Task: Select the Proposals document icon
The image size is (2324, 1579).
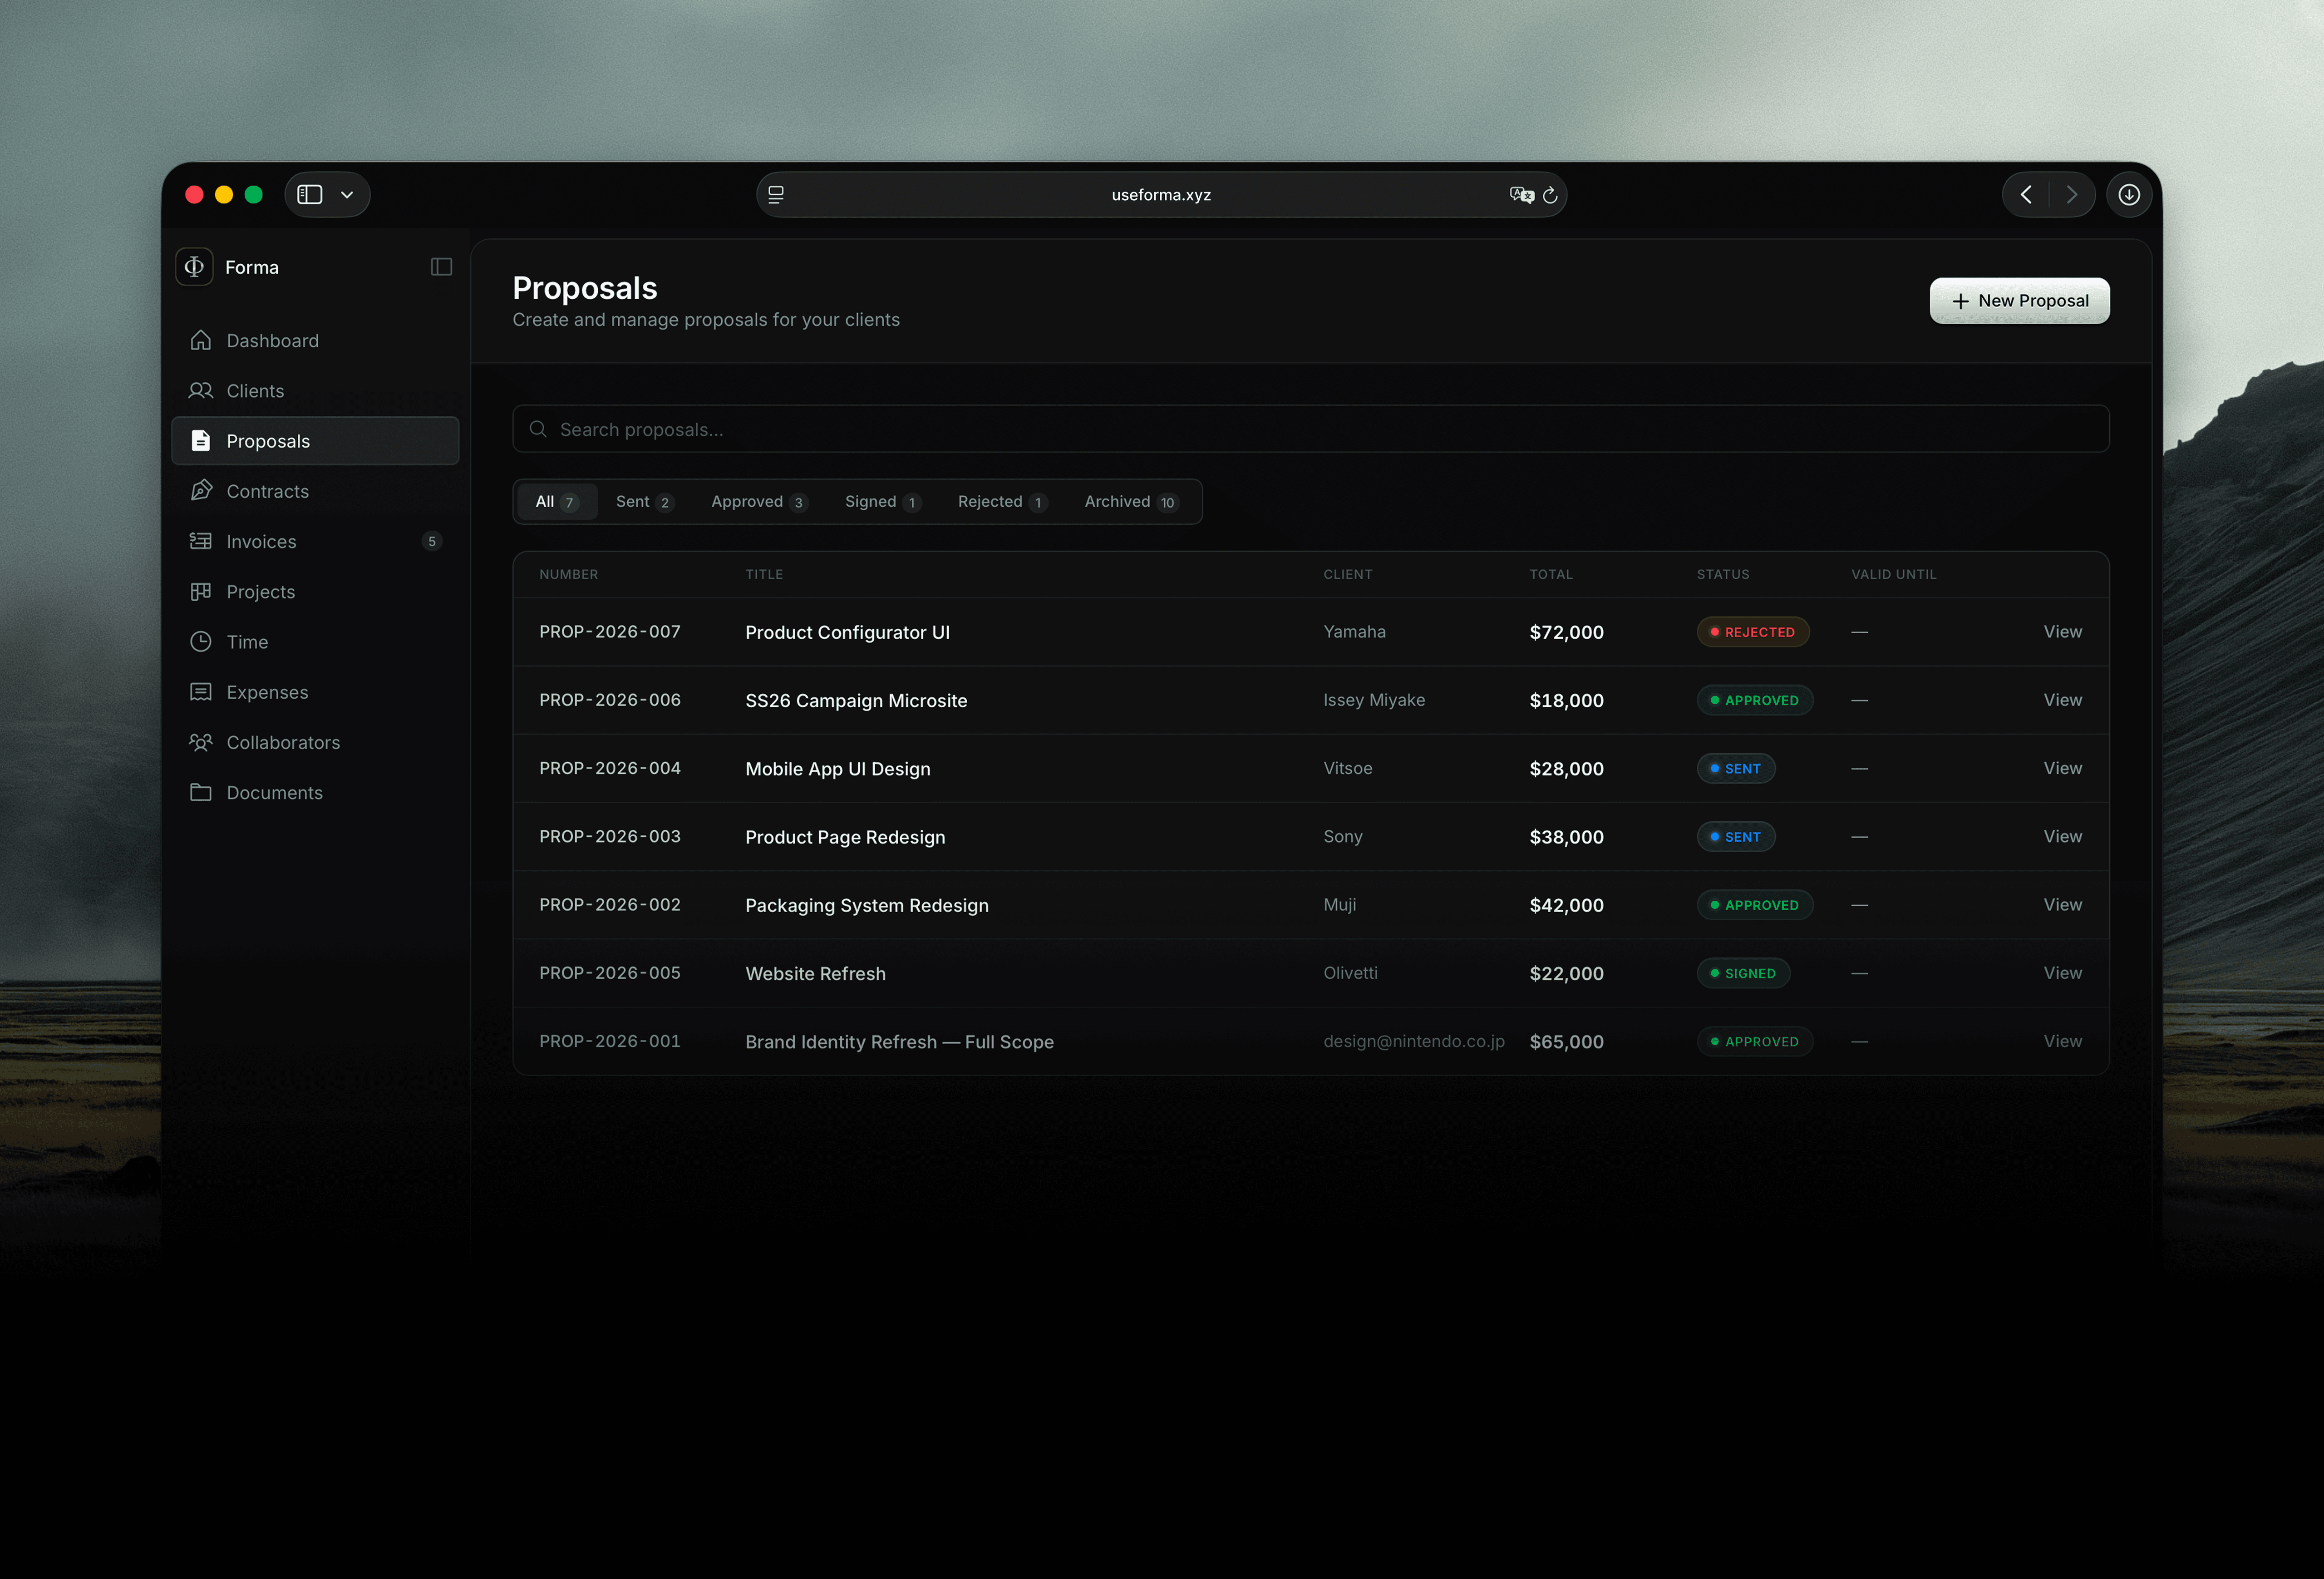Action: click(201, 441)
